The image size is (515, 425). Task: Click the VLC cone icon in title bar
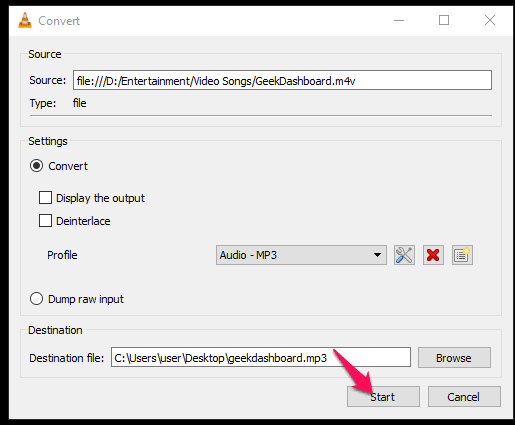point(25,20)
